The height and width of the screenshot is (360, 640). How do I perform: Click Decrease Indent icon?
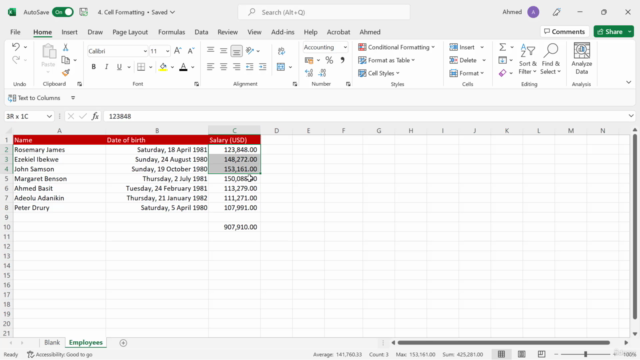click(249, 67)
